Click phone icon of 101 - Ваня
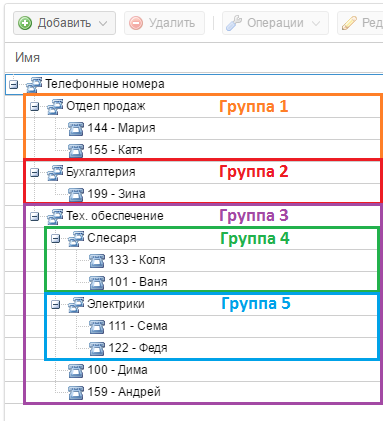This screenshot has height=421, width=383. [97, 283]
